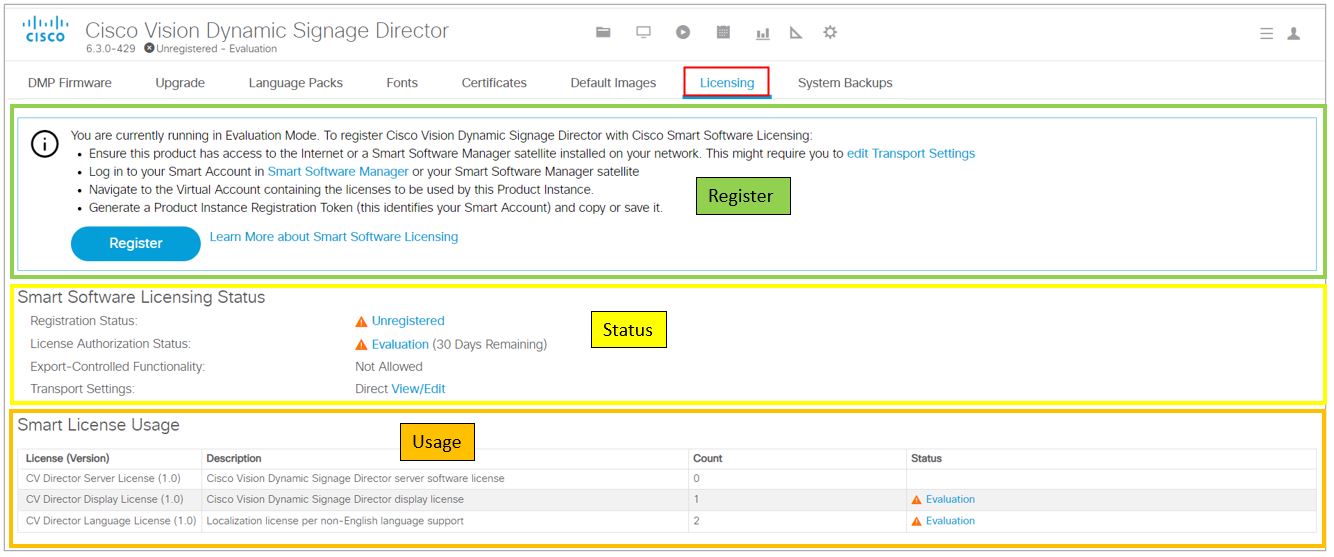
Task: Click the play circle icon in toolbar
Action: coord(683,32)
